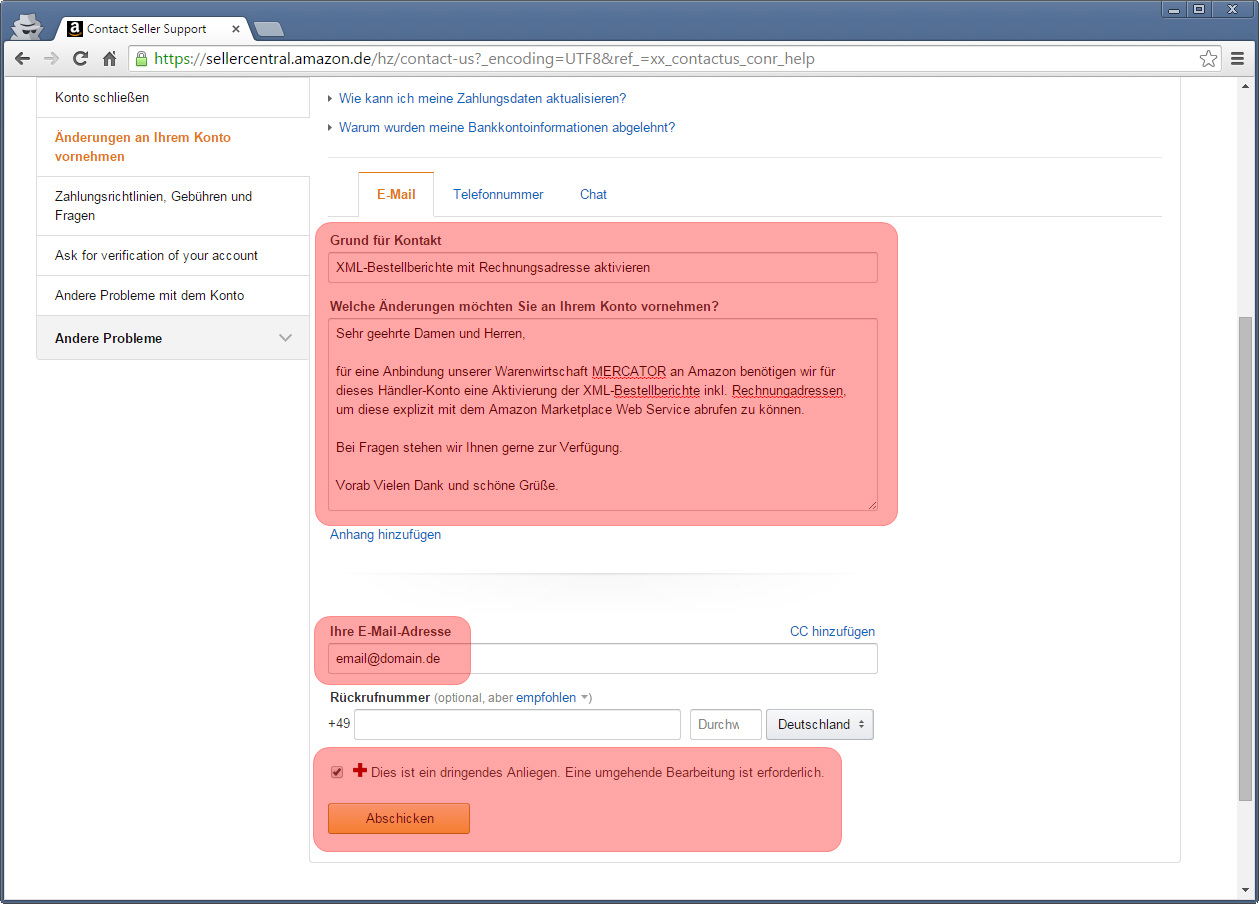The height and width of the screenshot is (904, 1259).
Task: Switch to the Telefonnummer tab
Action: pos(498,194)
